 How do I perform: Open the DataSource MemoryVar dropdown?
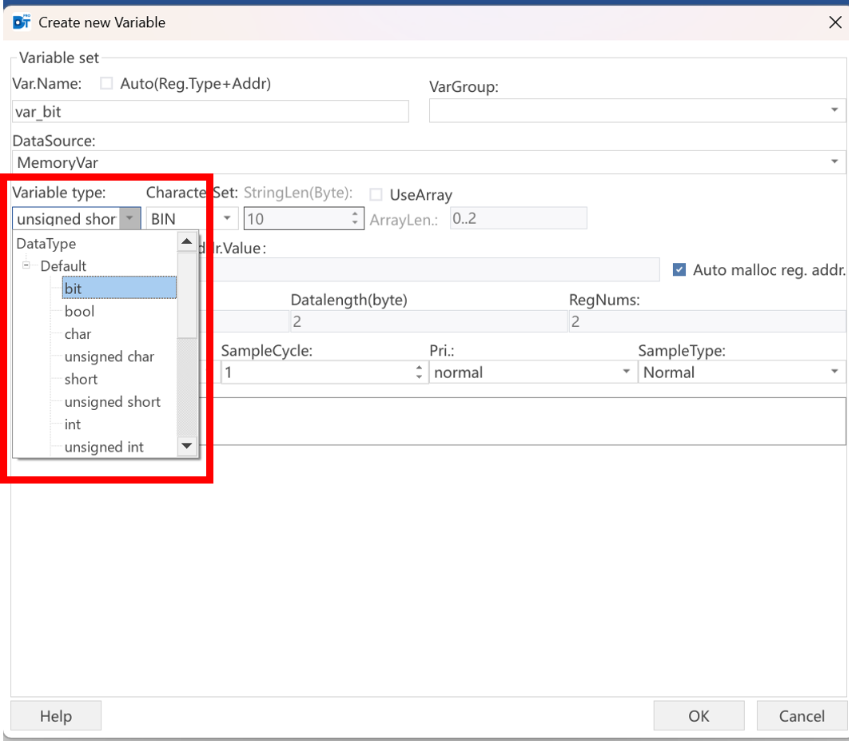[x=834, y=162]
